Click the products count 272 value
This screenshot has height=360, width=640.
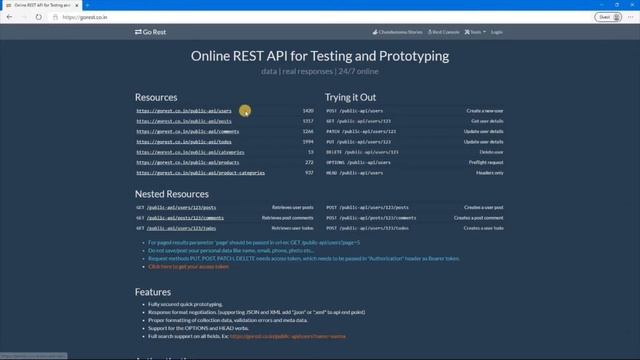(309, 162)
